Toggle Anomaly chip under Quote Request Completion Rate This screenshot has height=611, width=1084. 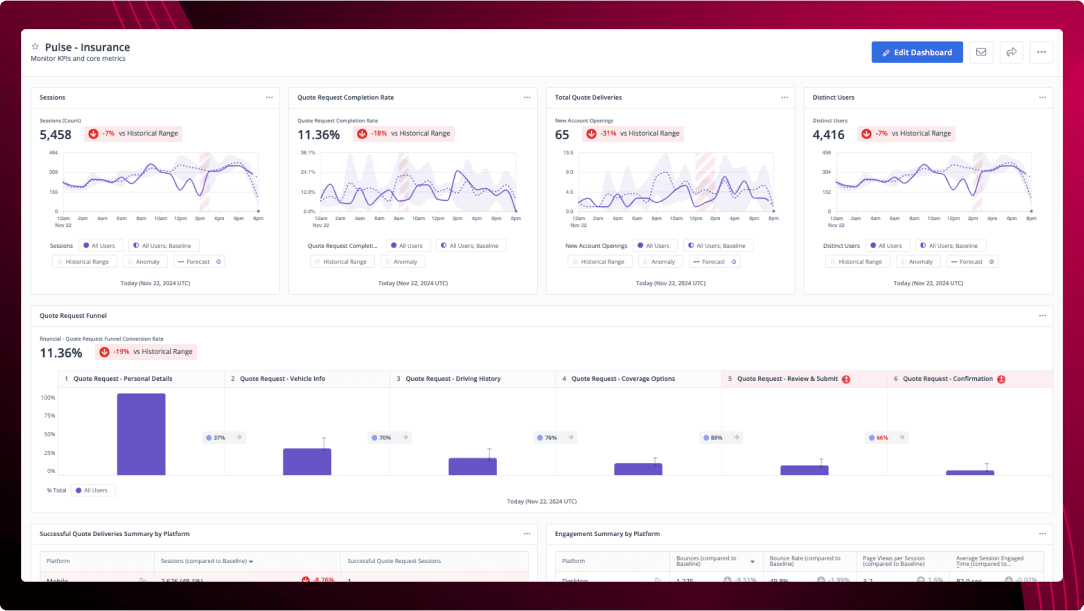click(x=402, y=261)
